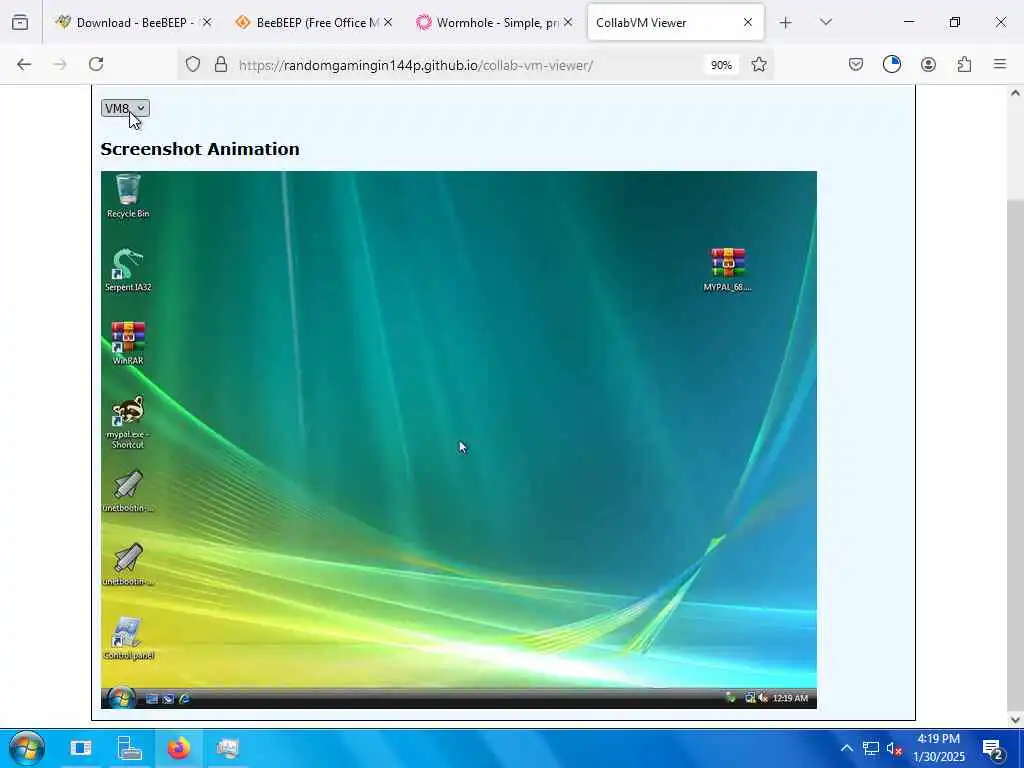
Task: Click the Internet Explorer quick launch icon
Action: (x=185, y=699)
